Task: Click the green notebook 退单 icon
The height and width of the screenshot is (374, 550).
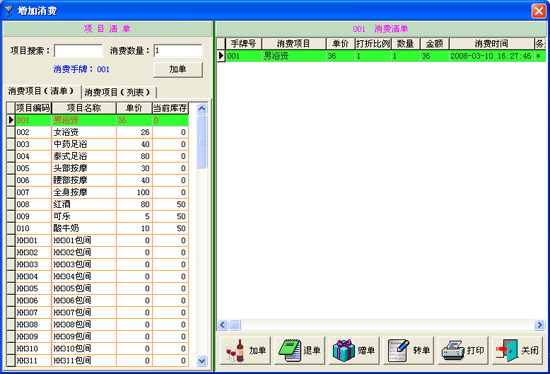Action: (x=290, y=350)
